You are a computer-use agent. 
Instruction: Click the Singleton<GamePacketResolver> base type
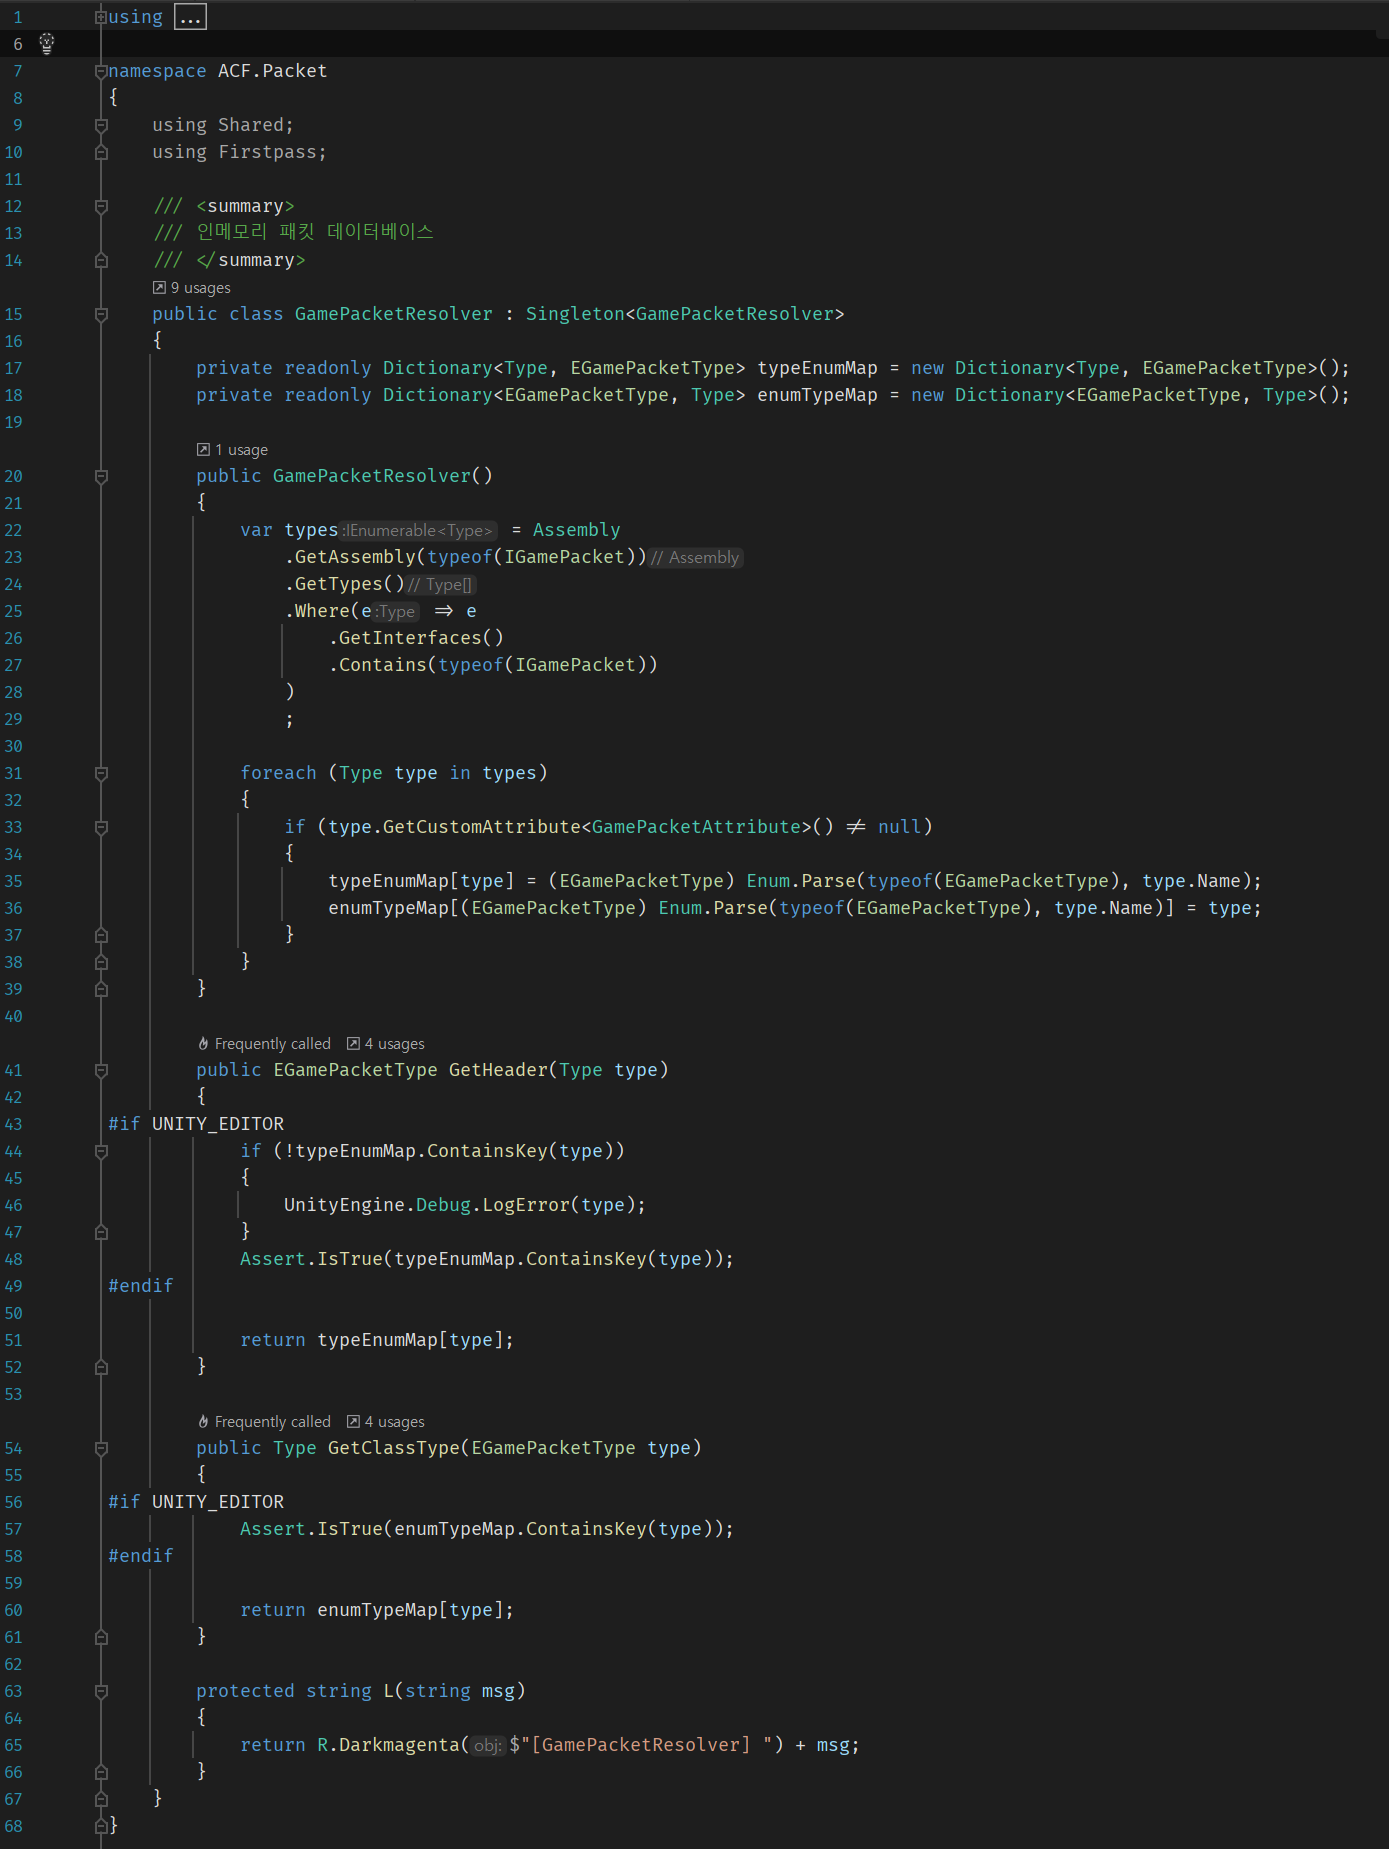[685, 314]
